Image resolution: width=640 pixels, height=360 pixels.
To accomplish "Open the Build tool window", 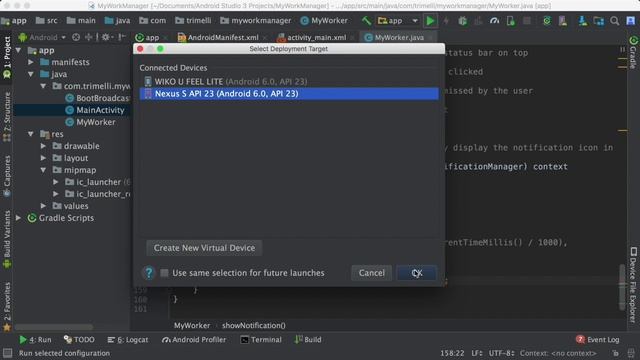I will (x=308, y=340).
